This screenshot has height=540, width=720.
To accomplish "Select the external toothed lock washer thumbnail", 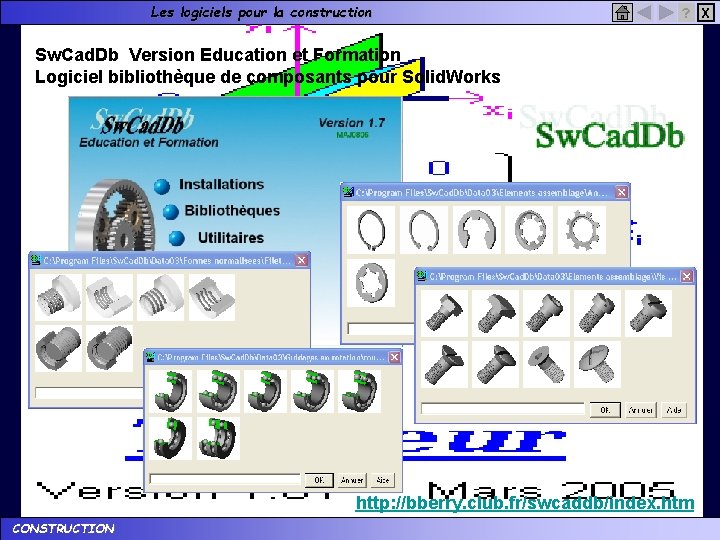I will (582, 230).
